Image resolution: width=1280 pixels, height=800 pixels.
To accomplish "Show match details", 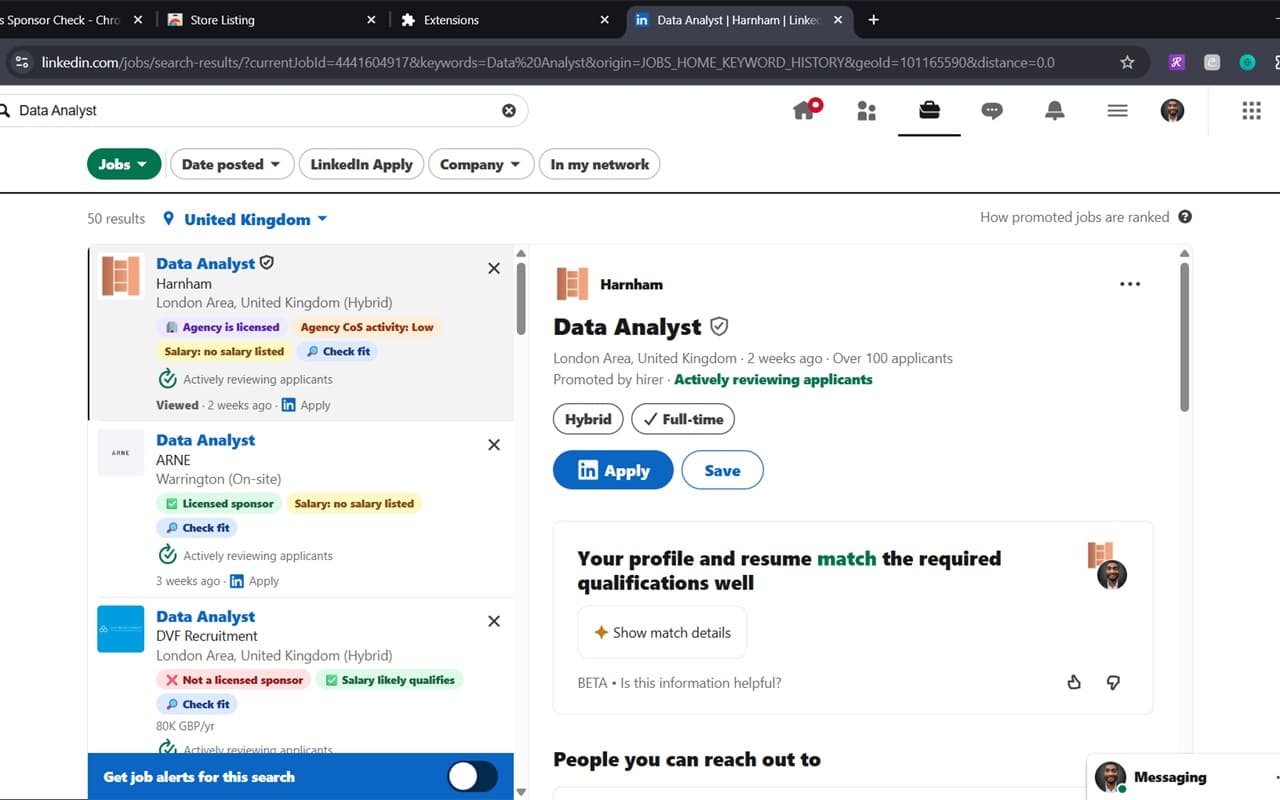I will click(x=662, y=632).
